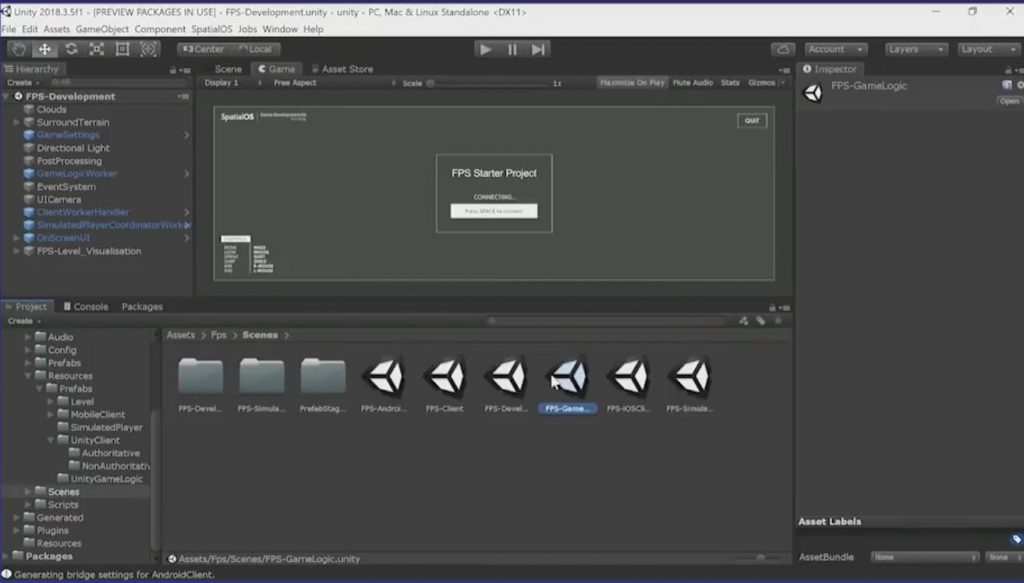
Task: Lock the Hierarchy panel
Action: coord(173,70)
